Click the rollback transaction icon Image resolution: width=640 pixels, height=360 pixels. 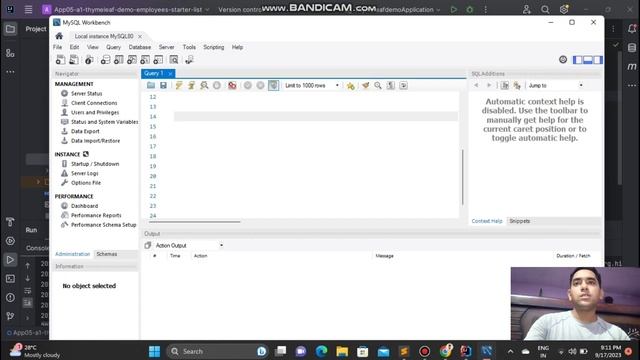(260, 85)
